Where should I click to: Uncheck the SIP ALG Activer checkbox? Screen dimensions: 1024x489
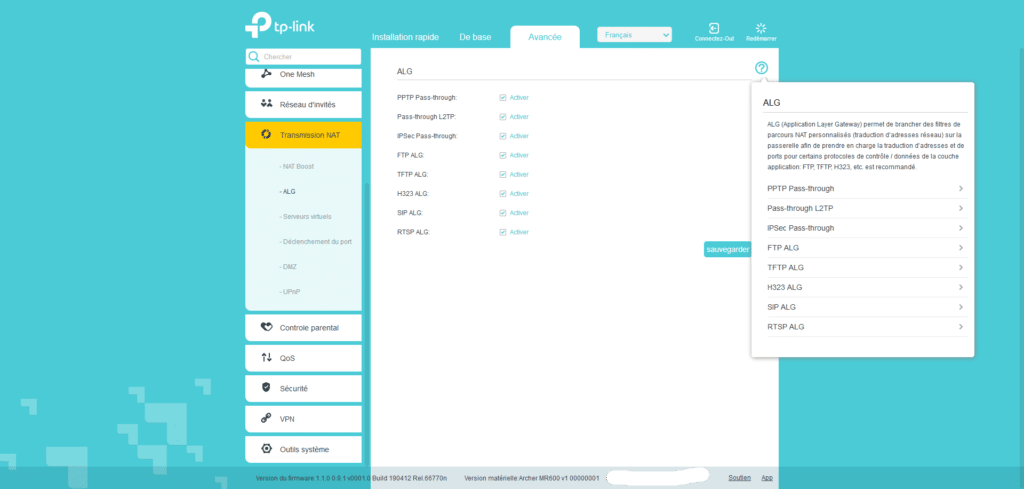click(503, 213)
